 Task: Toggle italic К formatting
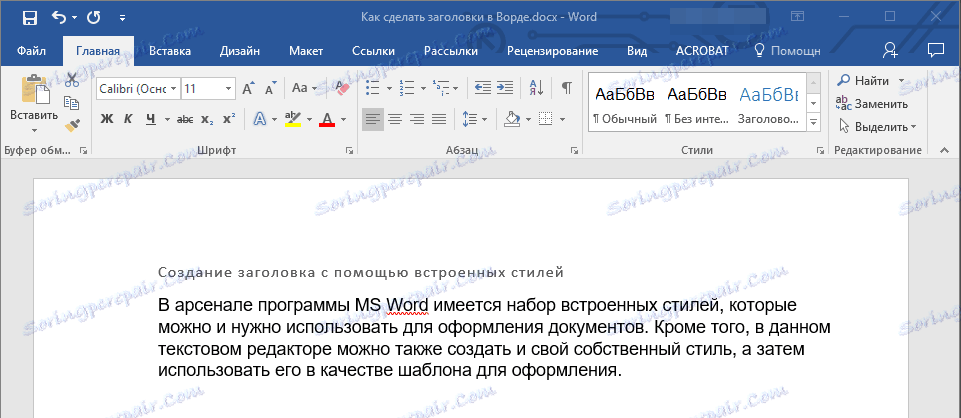(128, 119)
